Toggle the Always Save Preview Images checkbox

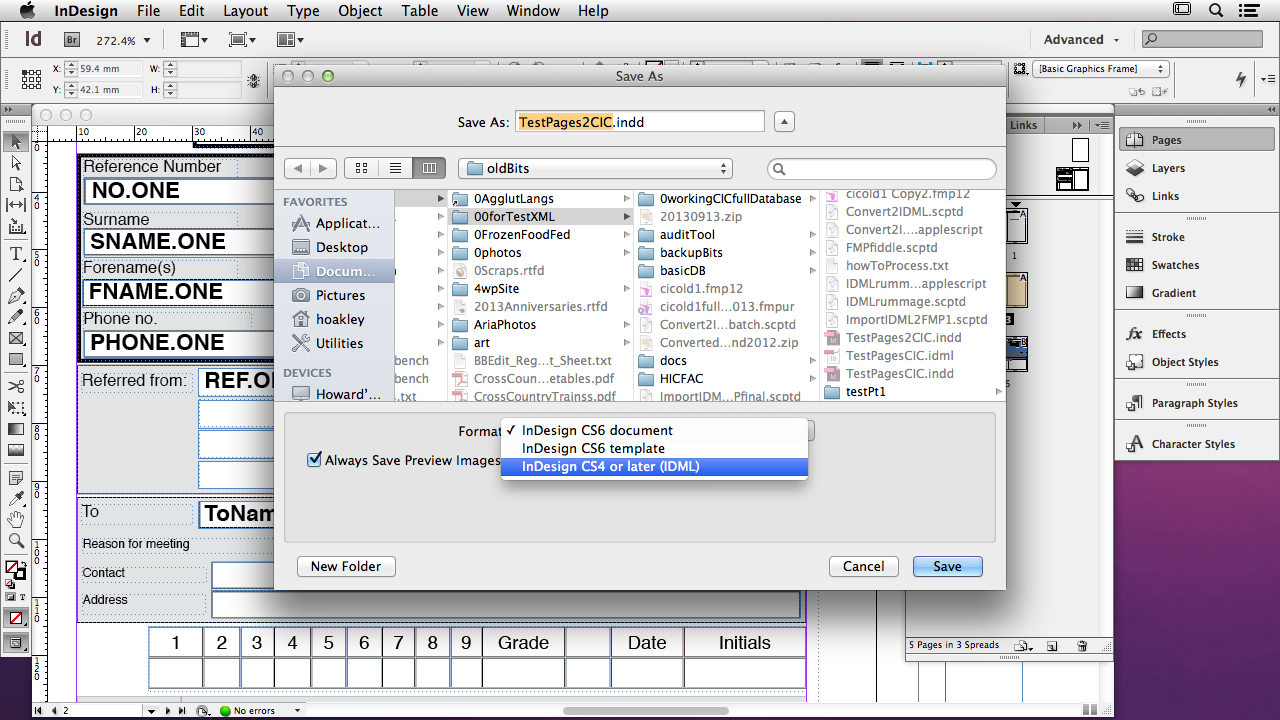[x=314, y=460]
